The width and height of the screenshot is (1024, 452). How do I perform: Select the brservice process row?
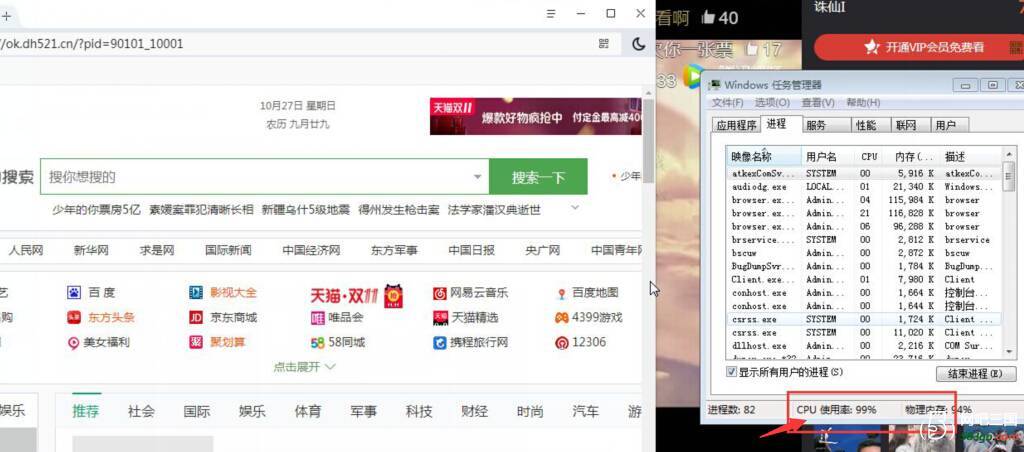coord(865,240)
